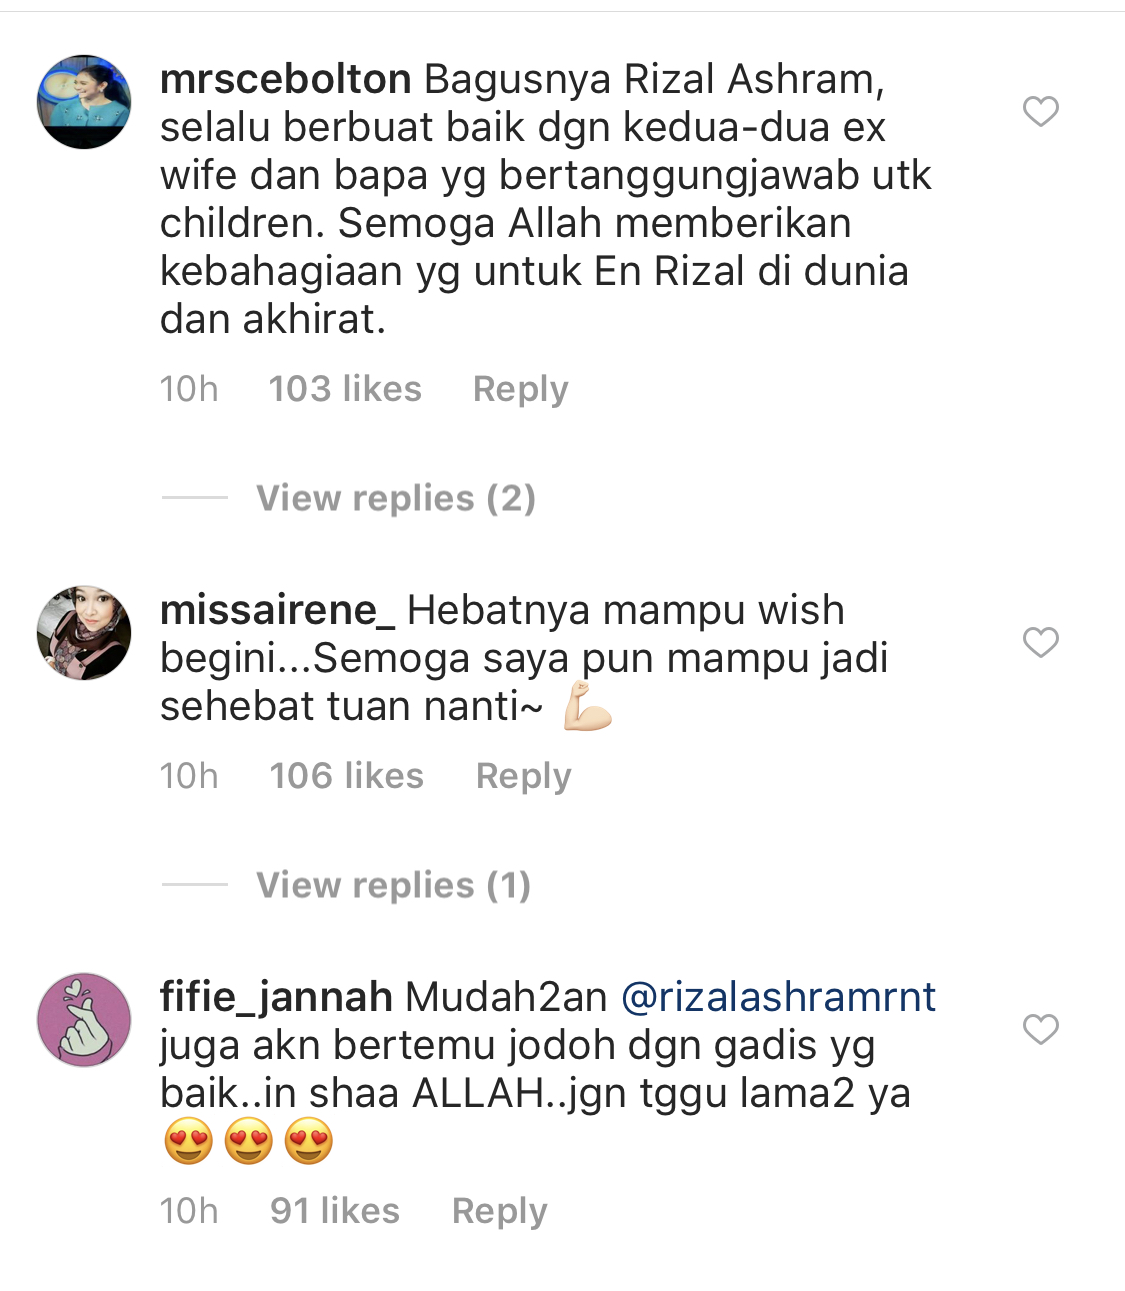Reply to missairene_'s comment
Viewport: 1125px width, 1291px height.
[x=523, y=776]
